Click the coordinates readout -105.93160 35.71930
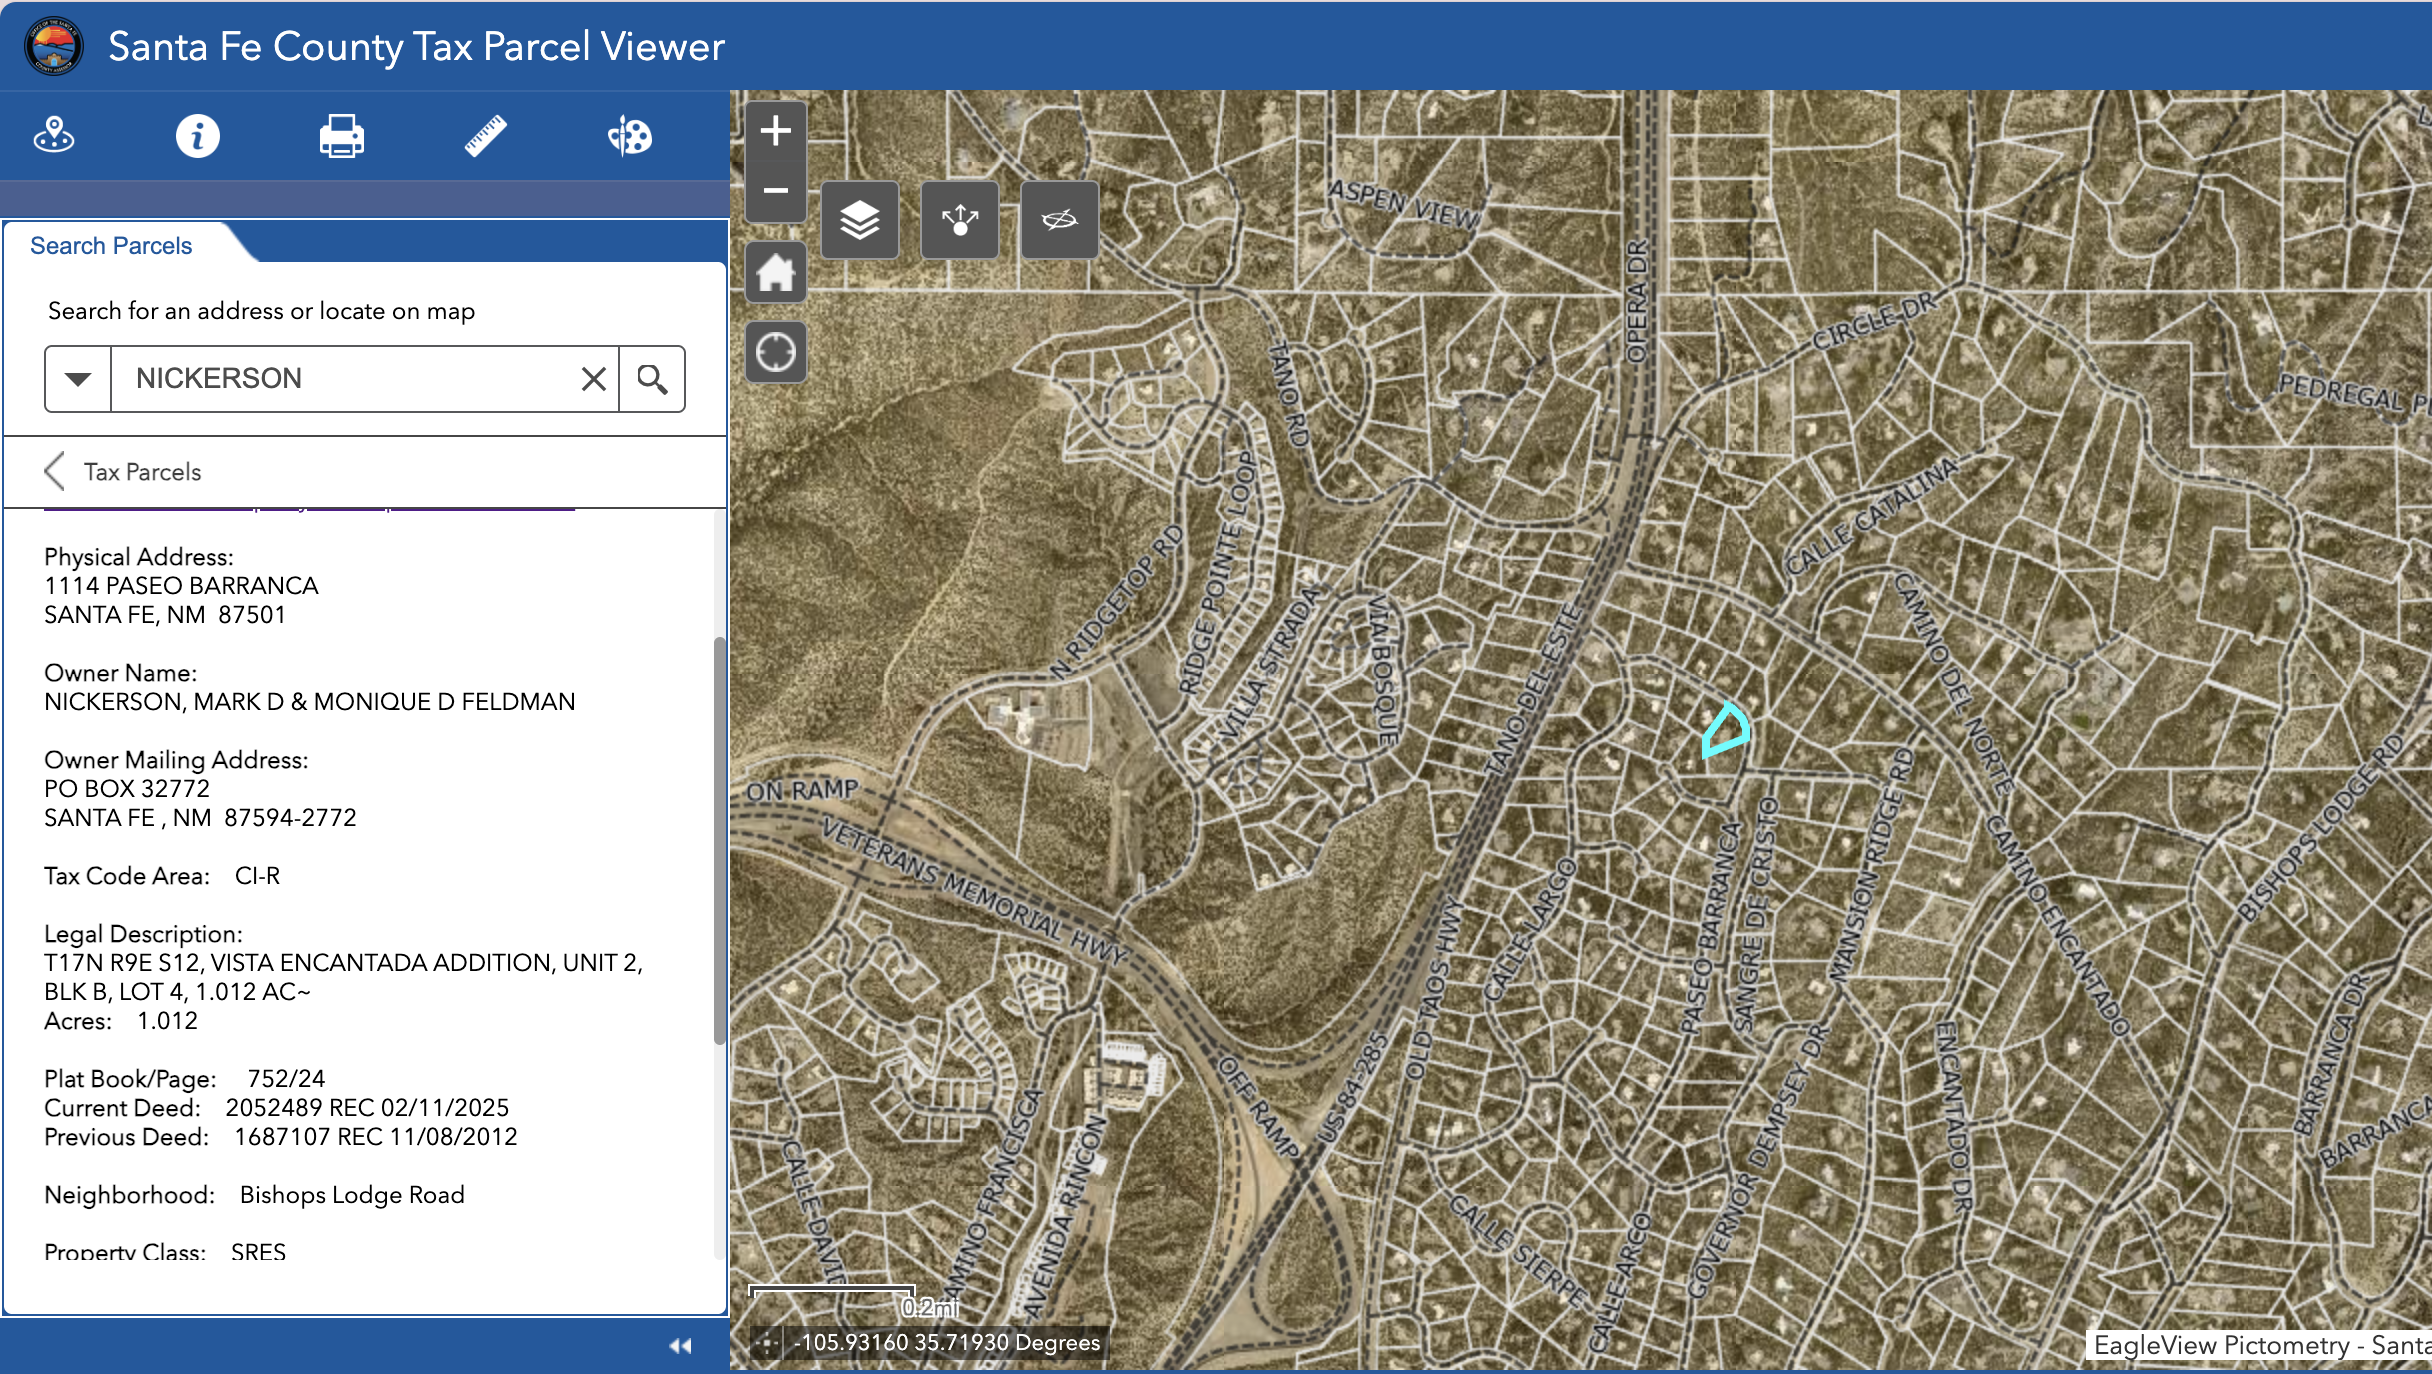The height and width of the screenshot is (1374, 2432). click(x=947, y=1343)
